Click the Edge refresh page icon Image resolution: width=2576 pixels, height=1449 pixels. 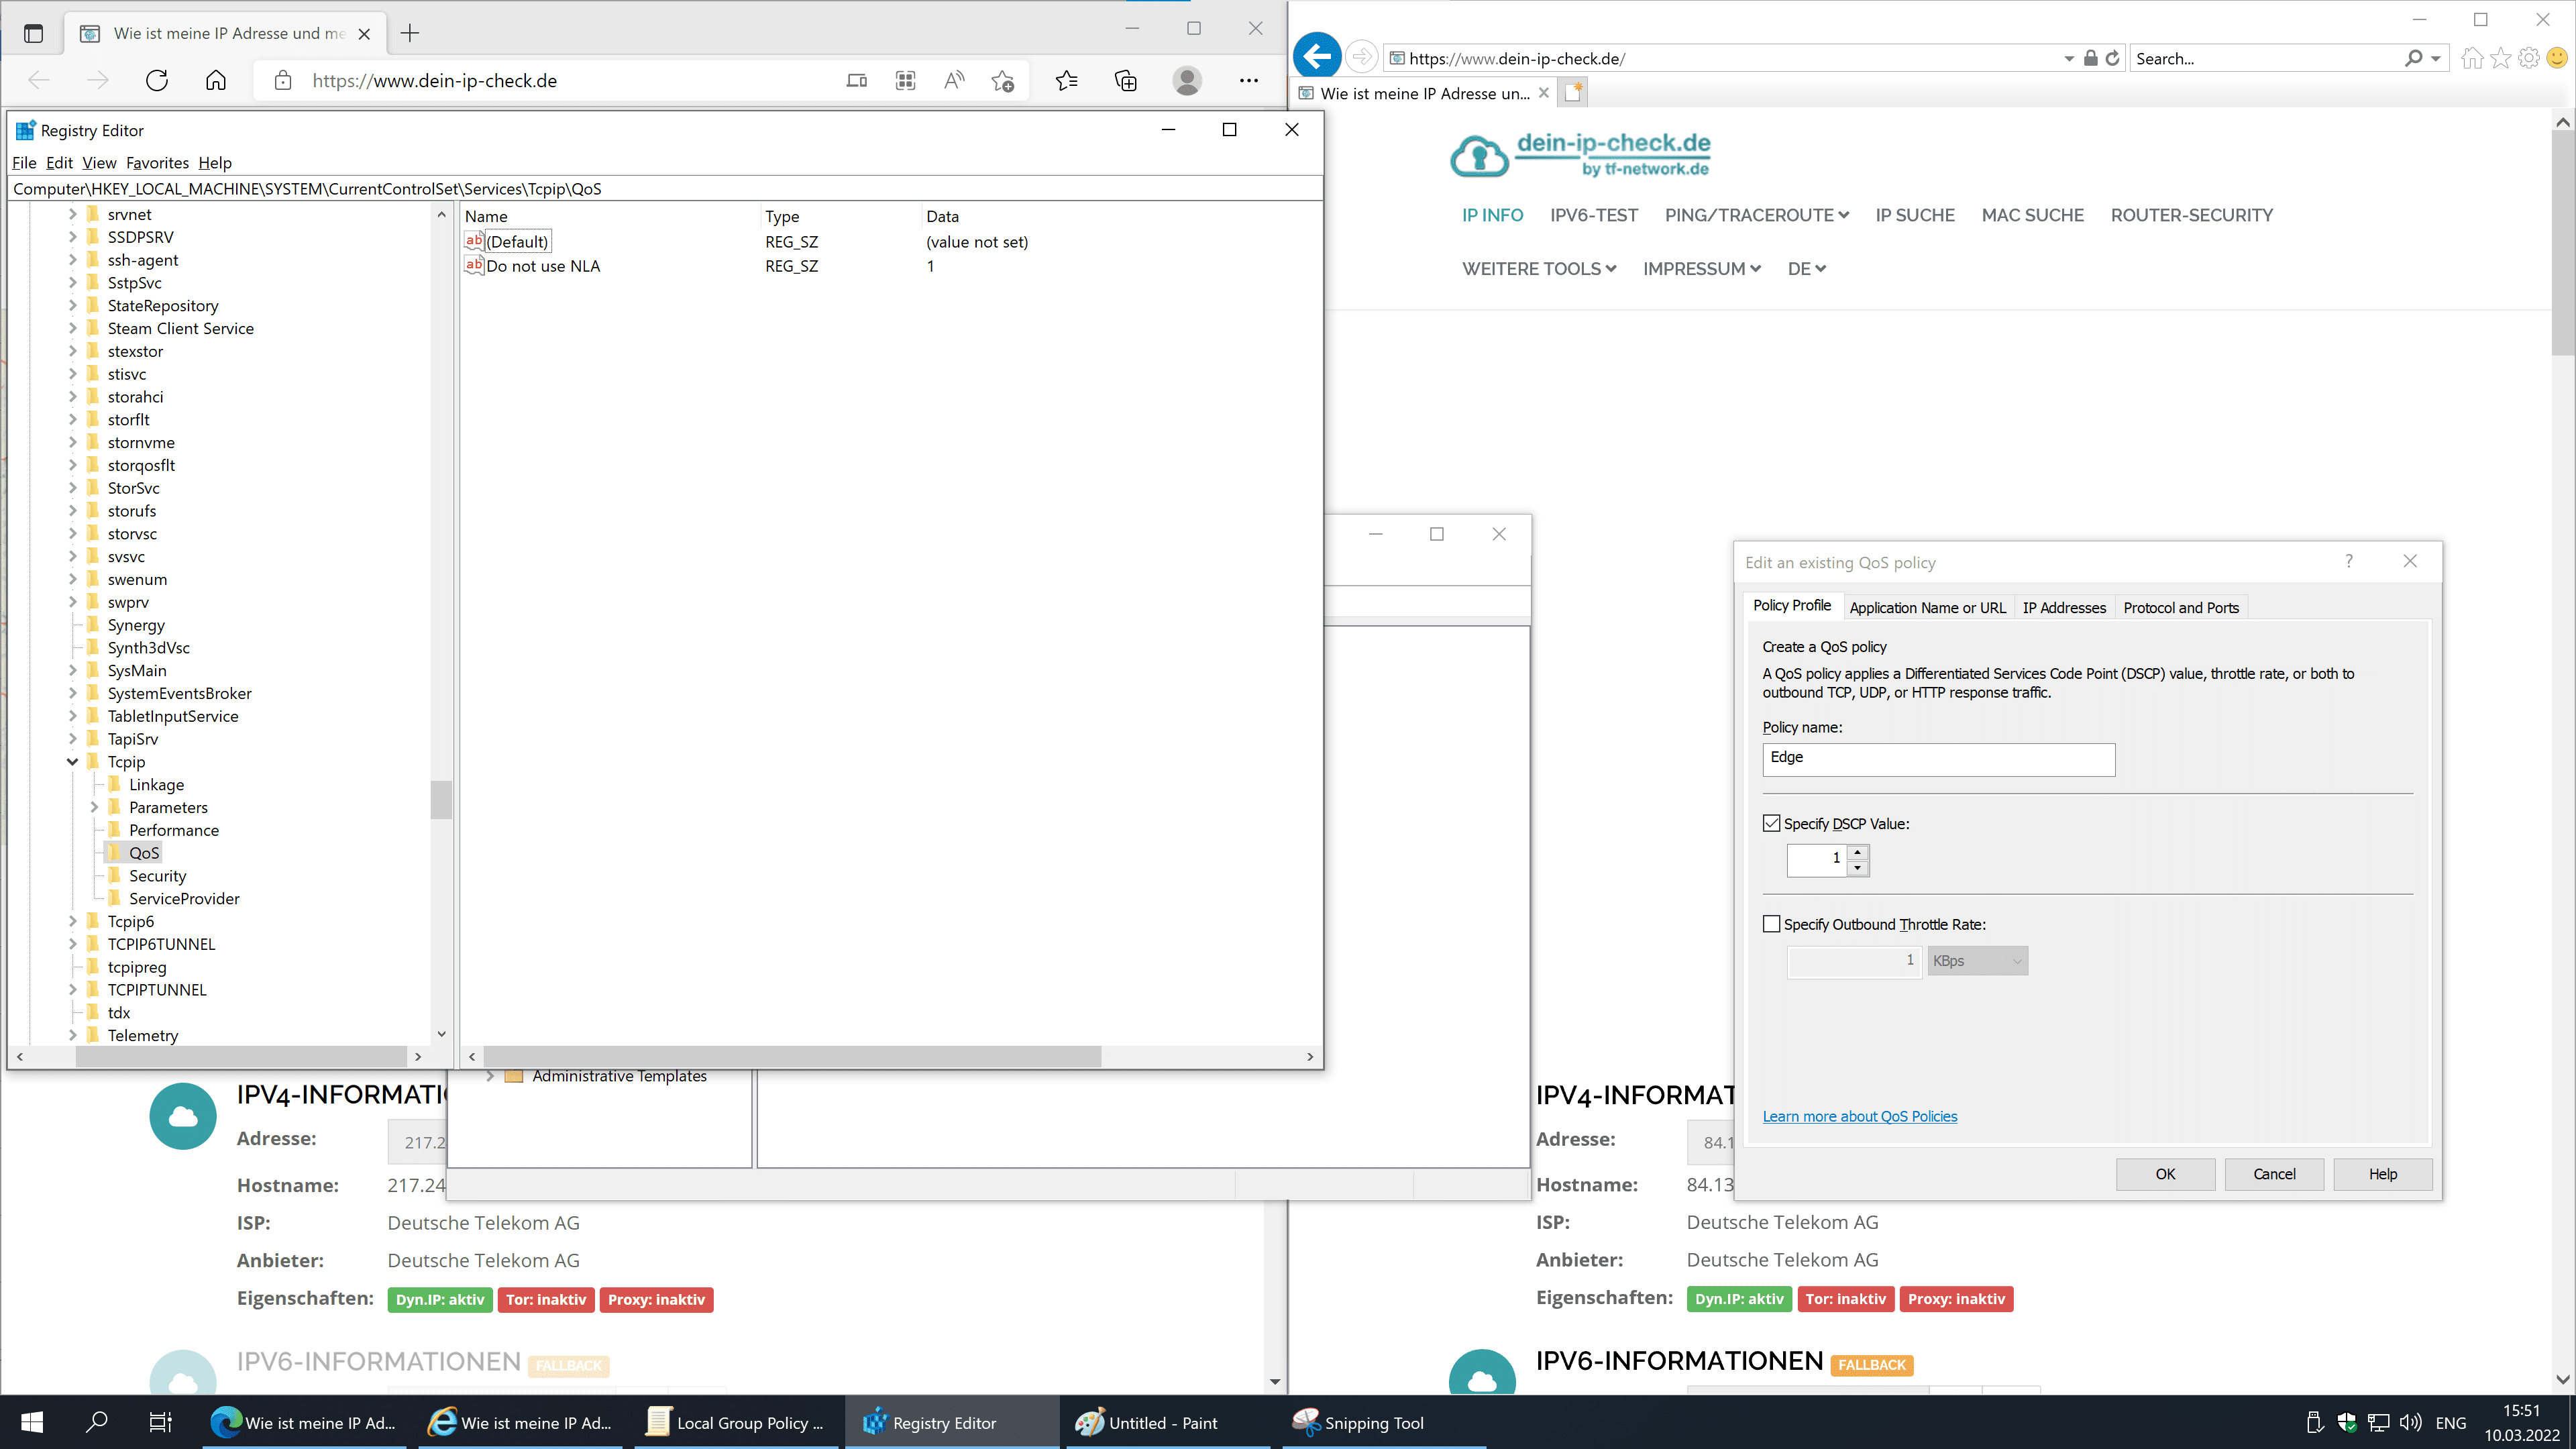157,81
